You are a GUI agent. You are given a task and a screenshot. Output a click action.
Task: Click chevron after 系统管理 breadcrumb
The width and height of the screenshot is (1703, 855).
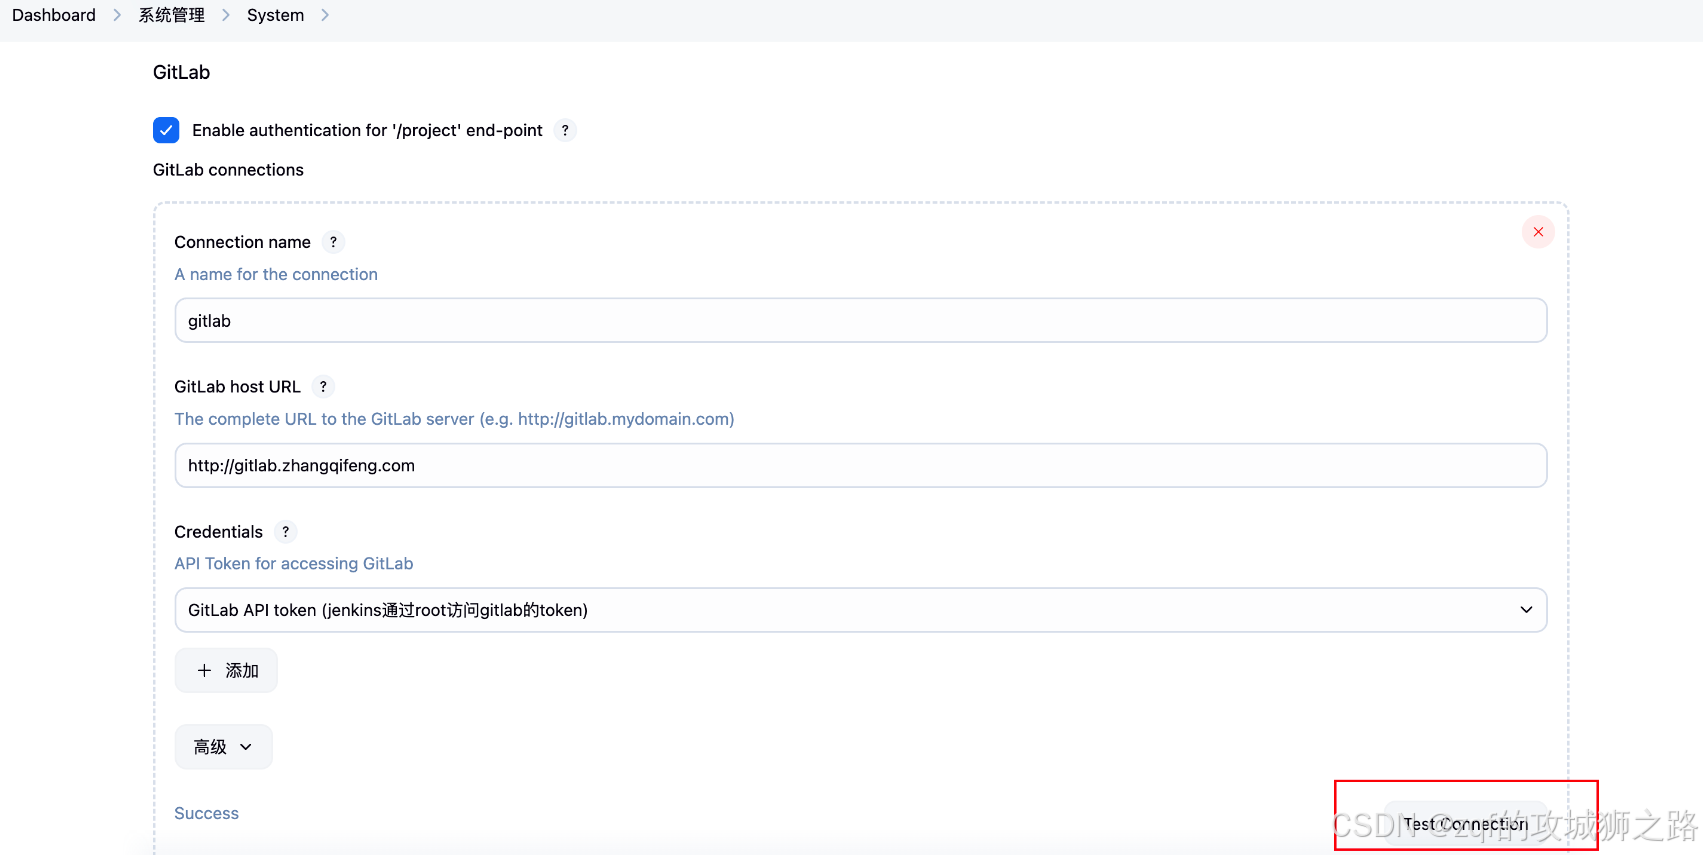(x=226, y=15)
